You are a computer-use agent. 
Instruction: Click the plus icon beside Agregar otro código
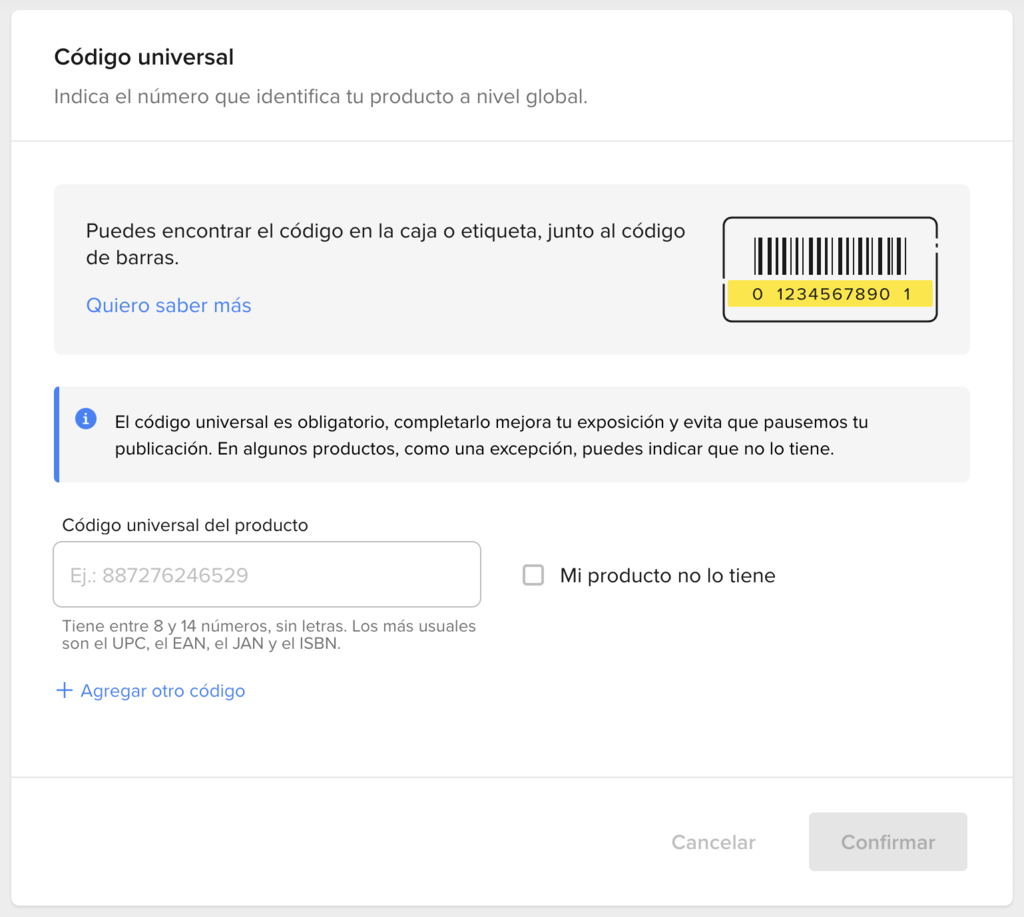pyautogui.click(x=64, y=690)
